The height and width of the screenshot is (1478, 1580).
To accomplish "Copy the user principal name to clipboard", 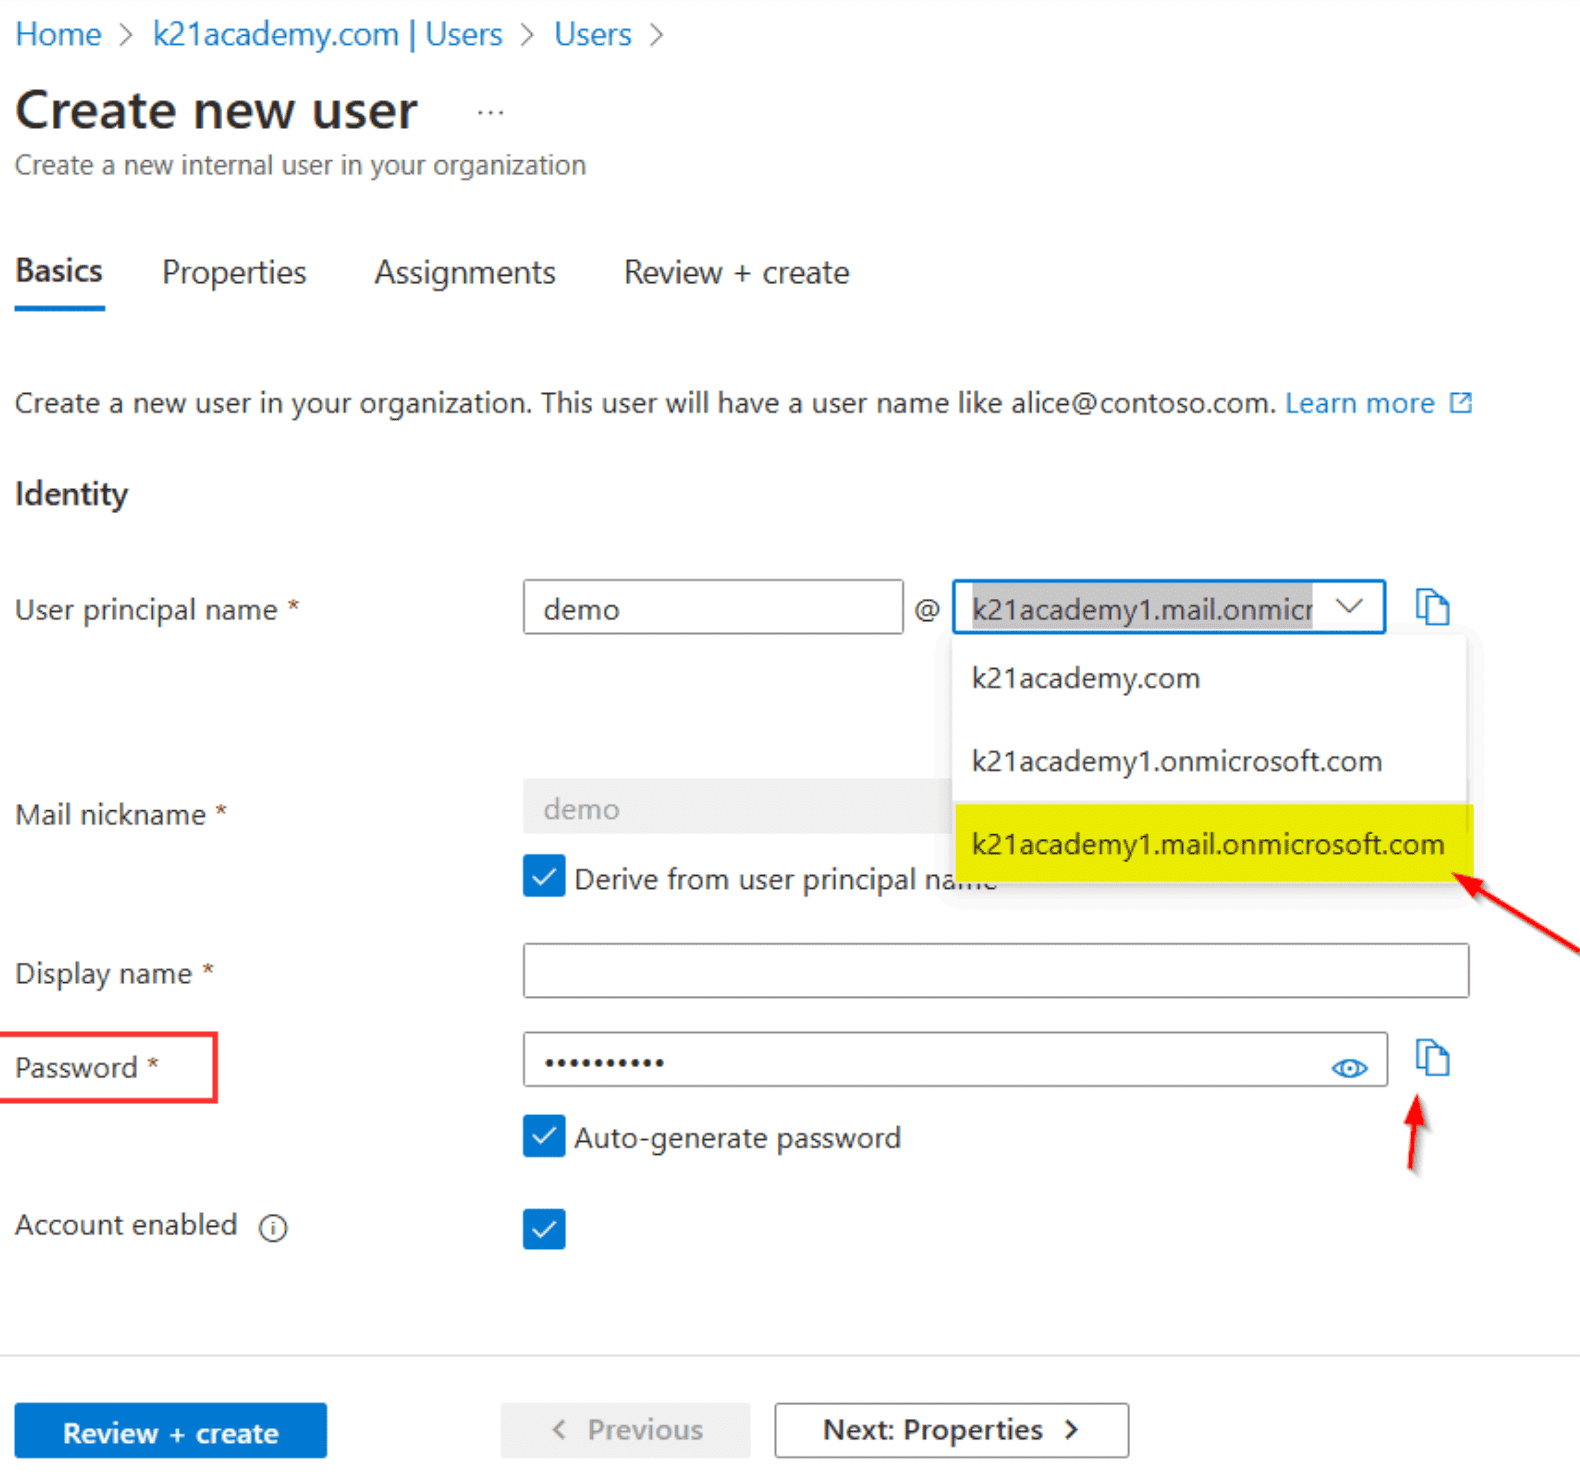I will click(1432, 607).
